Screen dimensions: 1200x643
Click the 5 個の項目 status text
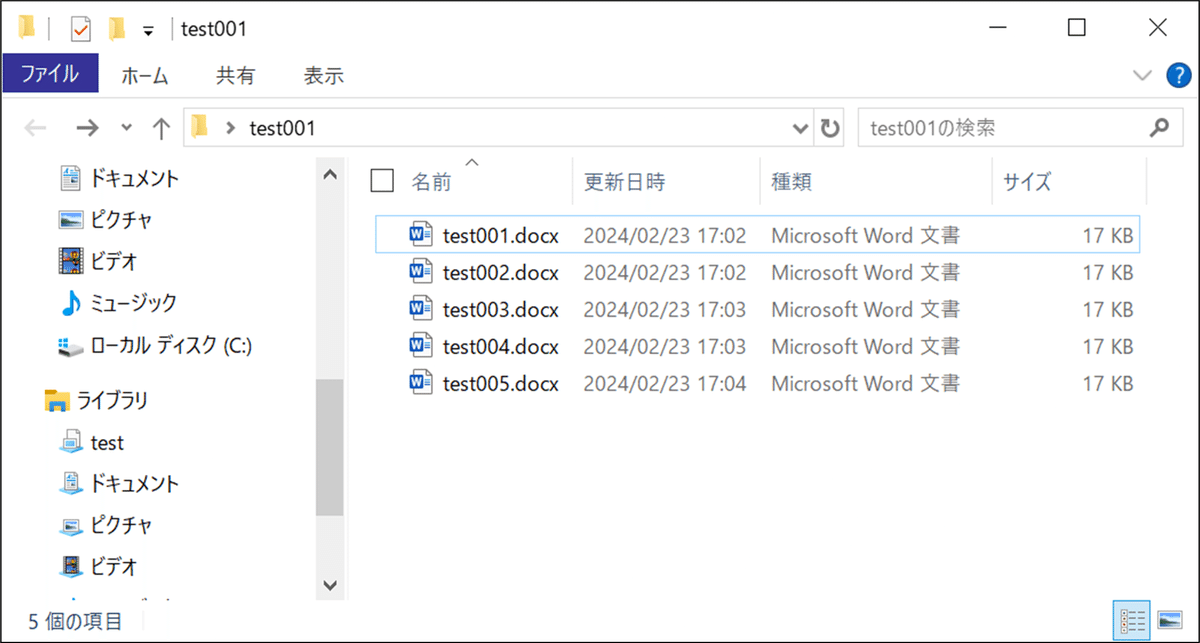pos(76,621)
